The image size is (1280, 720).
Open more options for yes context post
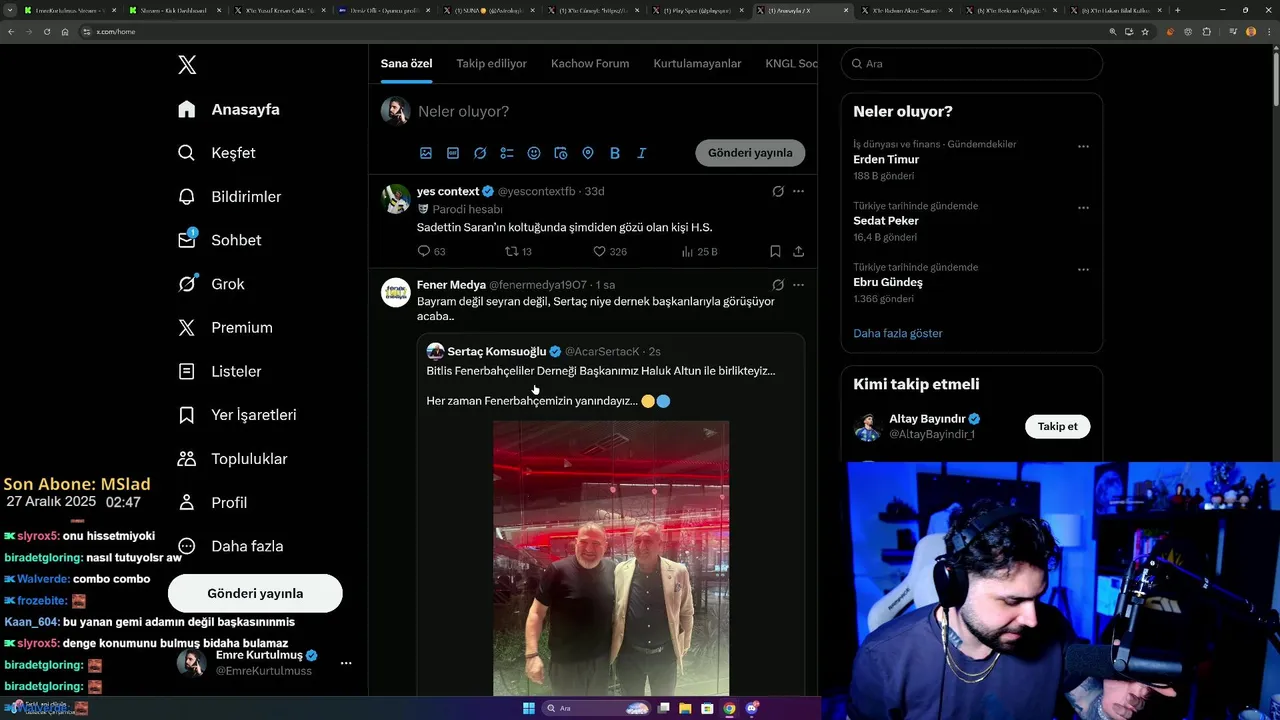[798, 191]
